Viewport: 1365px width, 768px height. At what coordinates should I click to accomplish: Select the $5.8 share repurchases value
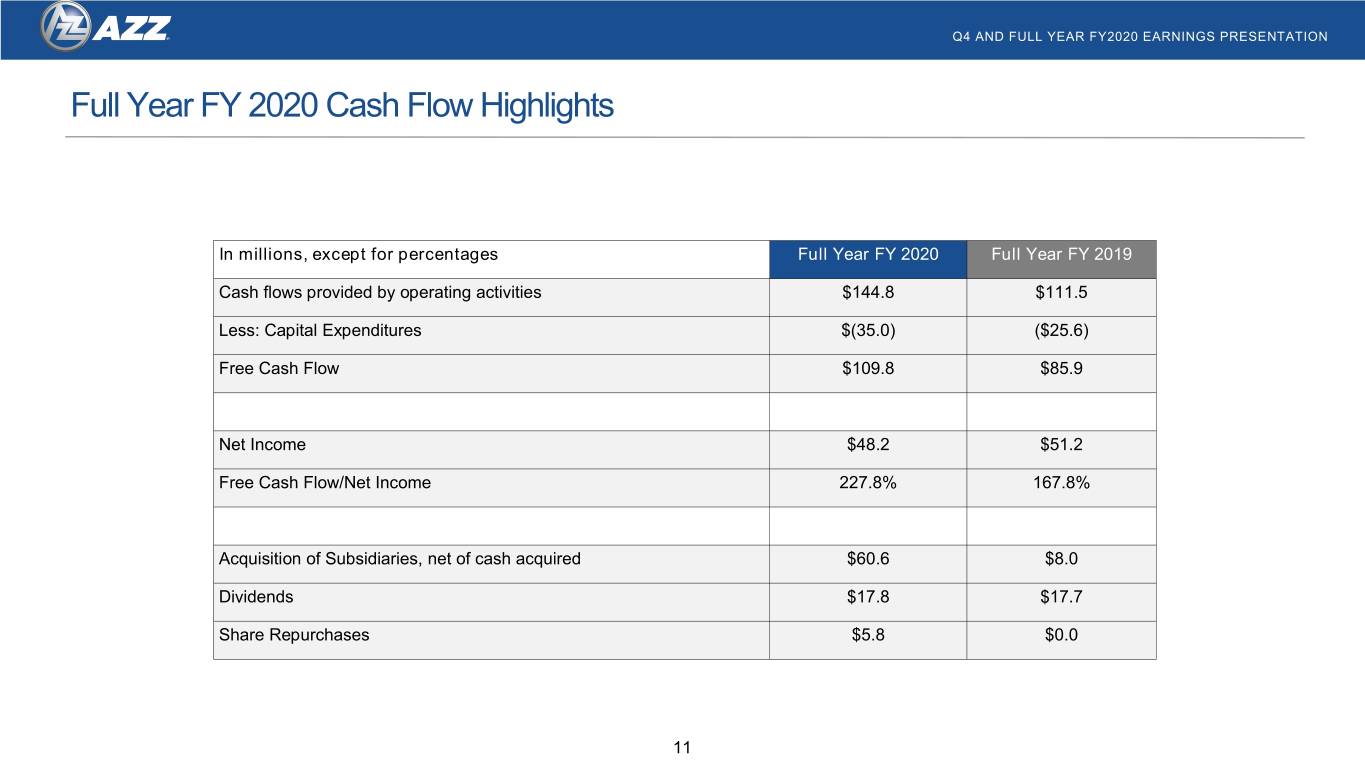tap(868, 635)
